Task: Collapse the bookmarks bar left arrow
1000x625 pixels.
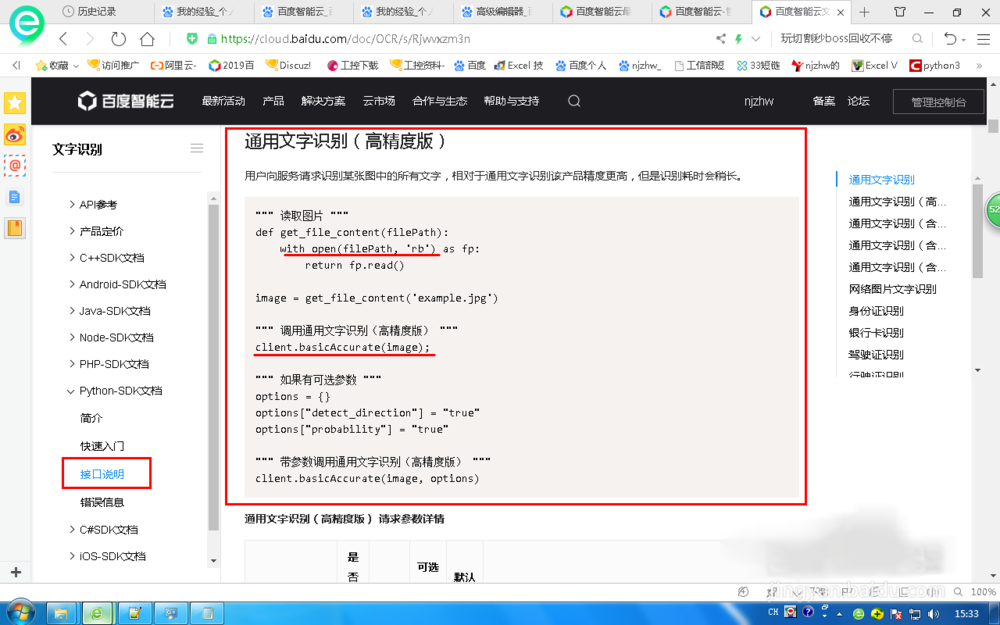Action: pyautogui.click(x=16, y=66)
